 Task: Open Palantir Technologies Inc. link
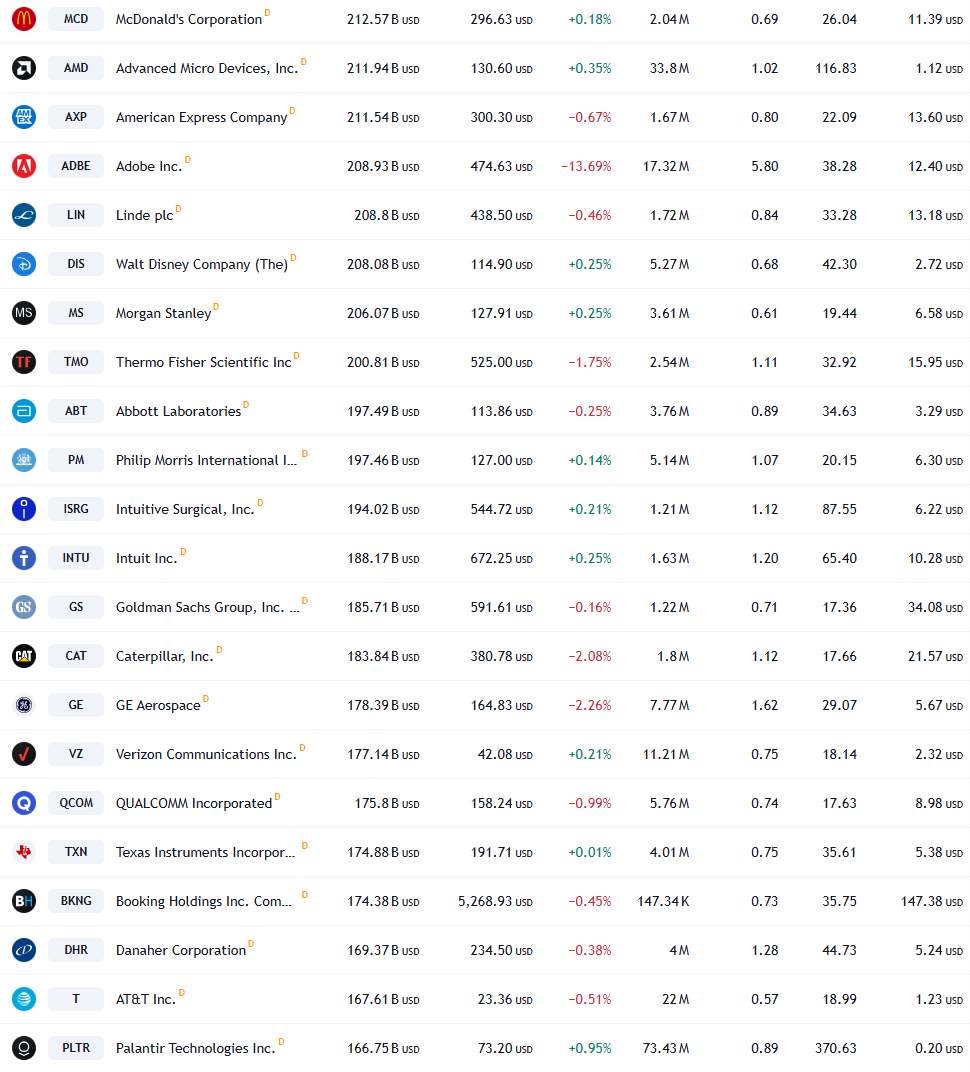[196, 1049]
